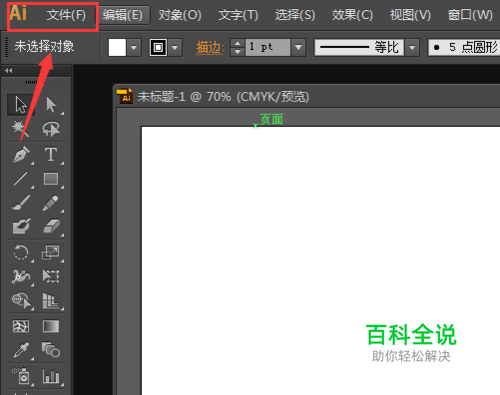Open the 文字(T) menu
500x395 pixels.
click(x=238, y=15)
